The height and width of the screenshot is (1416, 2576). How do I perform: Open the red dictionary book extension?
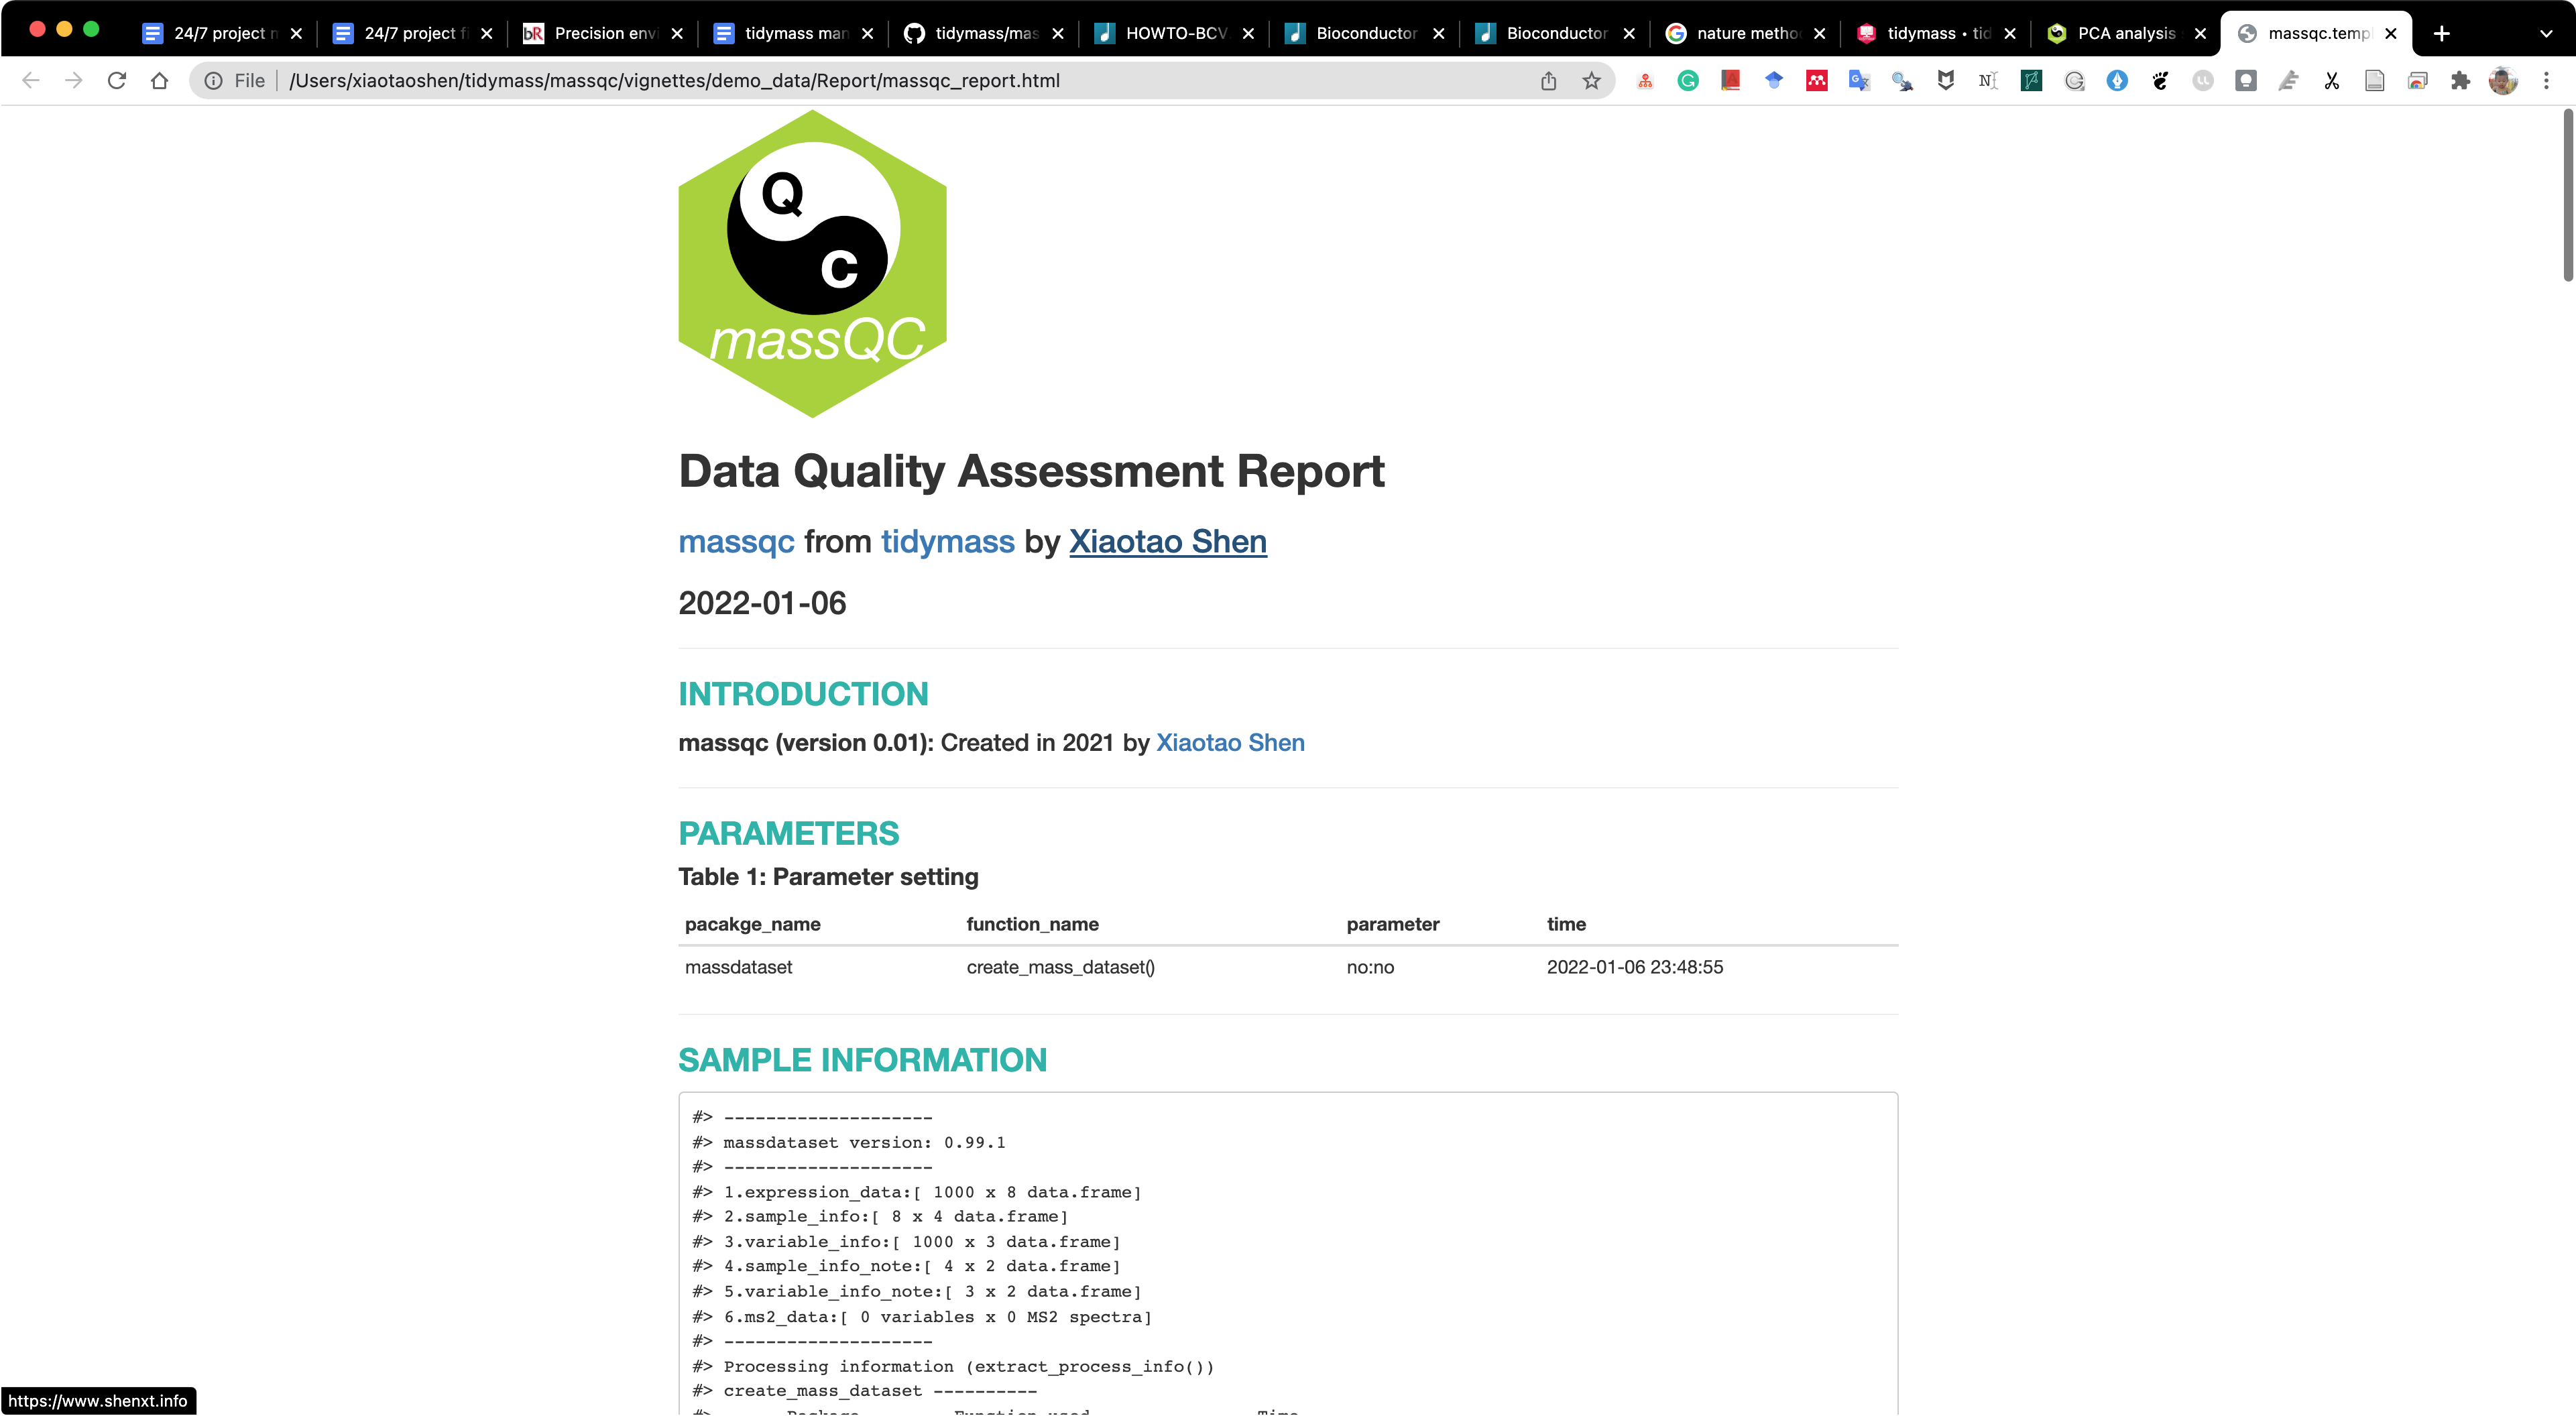(x=1731, y=81)
